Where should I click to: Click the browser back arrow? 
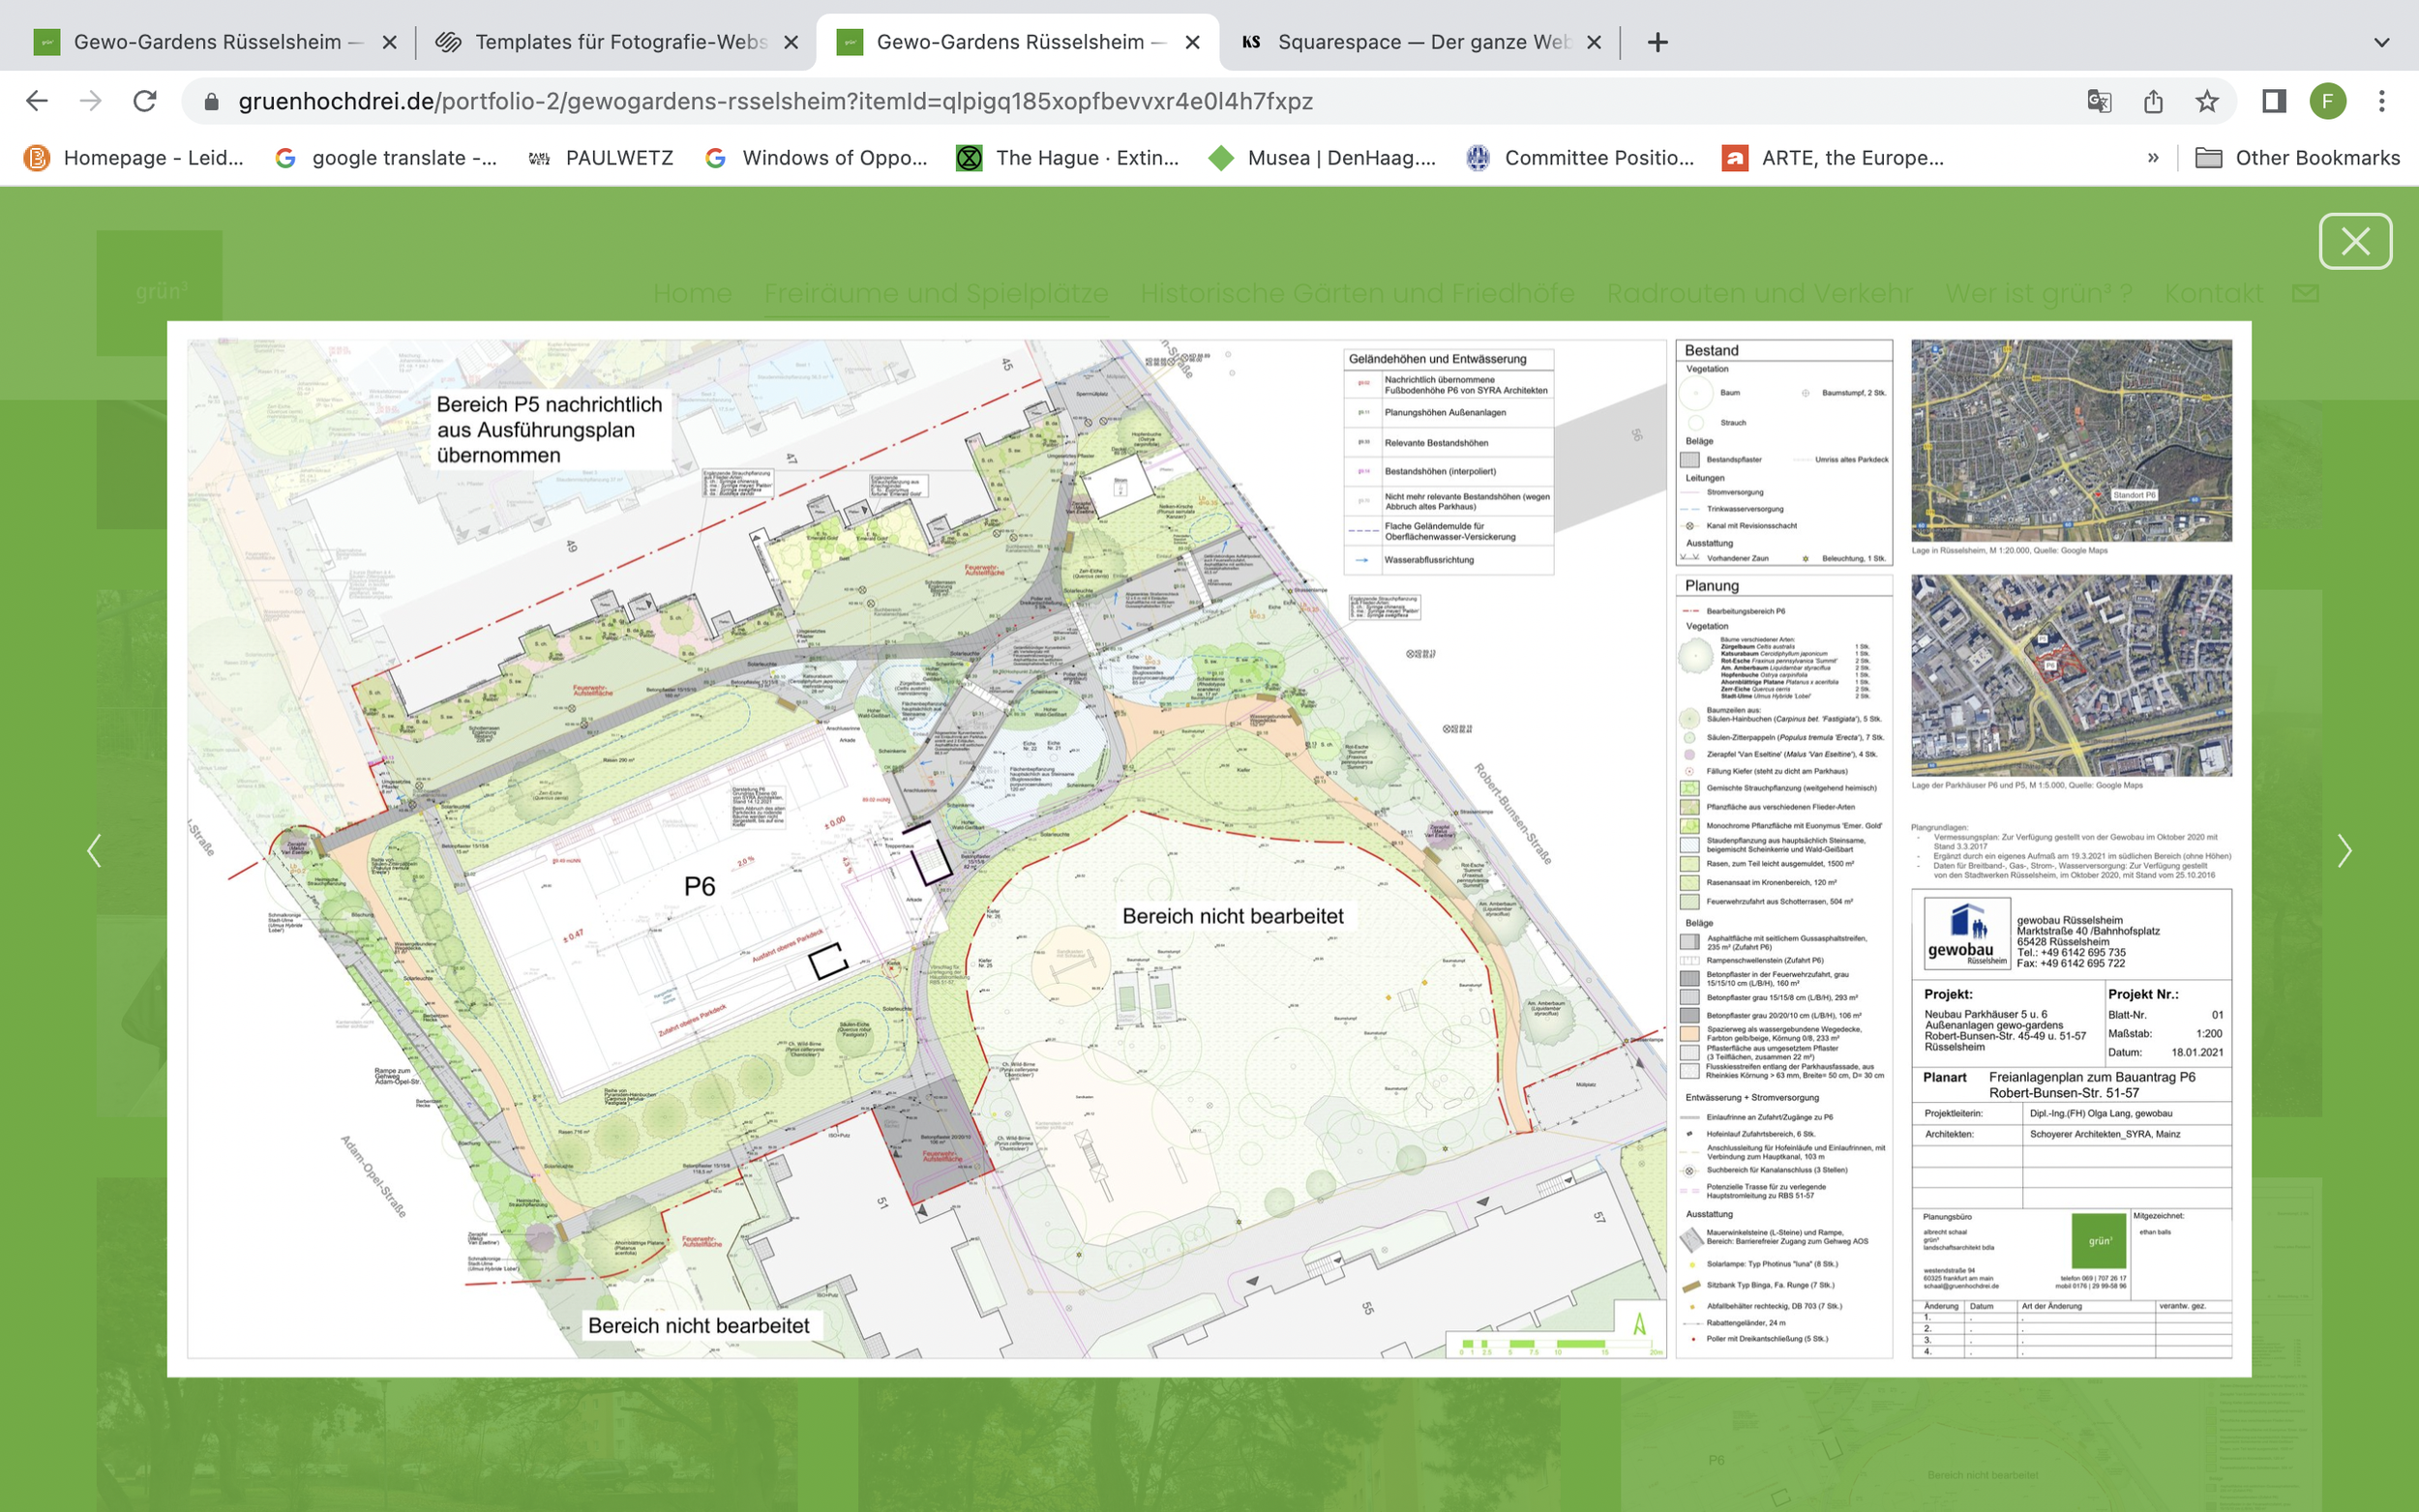point(37,101)
